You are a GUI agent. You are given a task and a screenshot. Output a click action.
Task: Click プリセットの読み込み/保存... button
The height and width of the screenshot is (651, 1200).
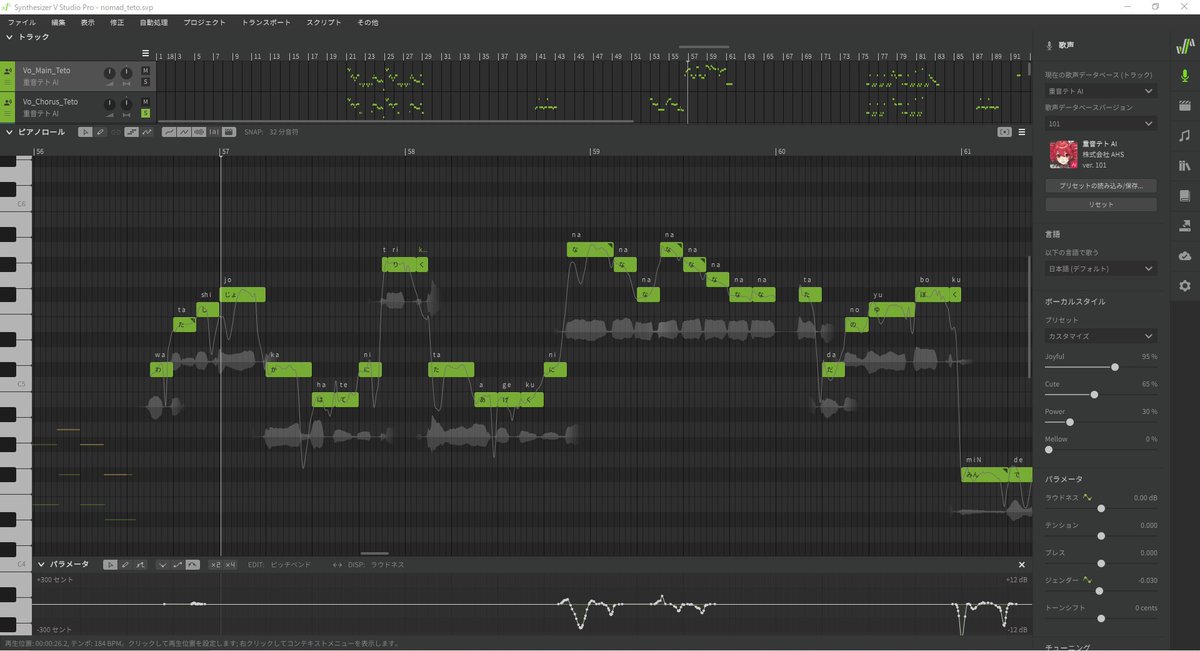(1100, 186)
